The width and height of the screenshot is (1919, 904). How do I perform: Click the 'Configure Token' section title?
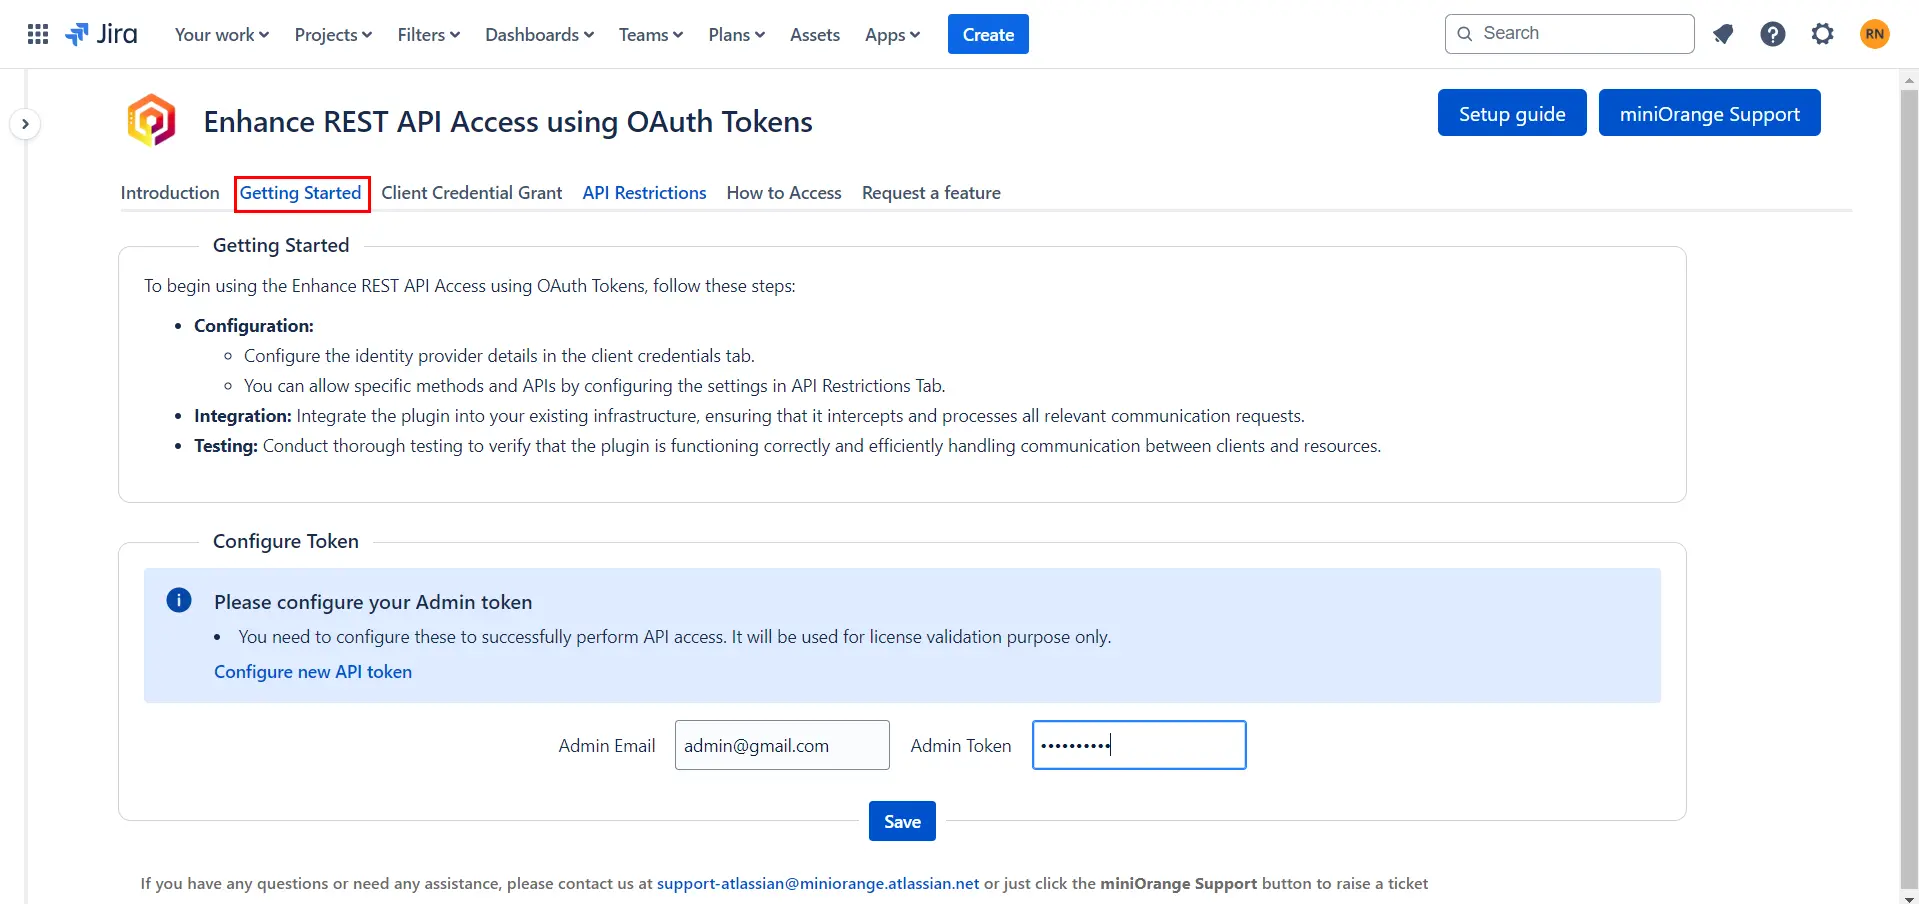[286, 541]
